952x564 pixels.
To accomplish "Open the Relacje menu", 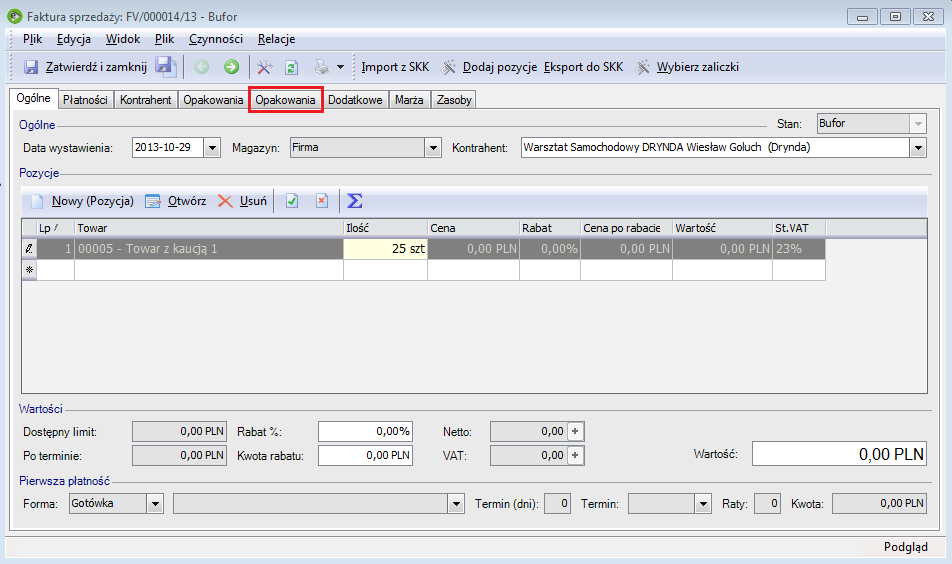I will (x=276, y=39).
